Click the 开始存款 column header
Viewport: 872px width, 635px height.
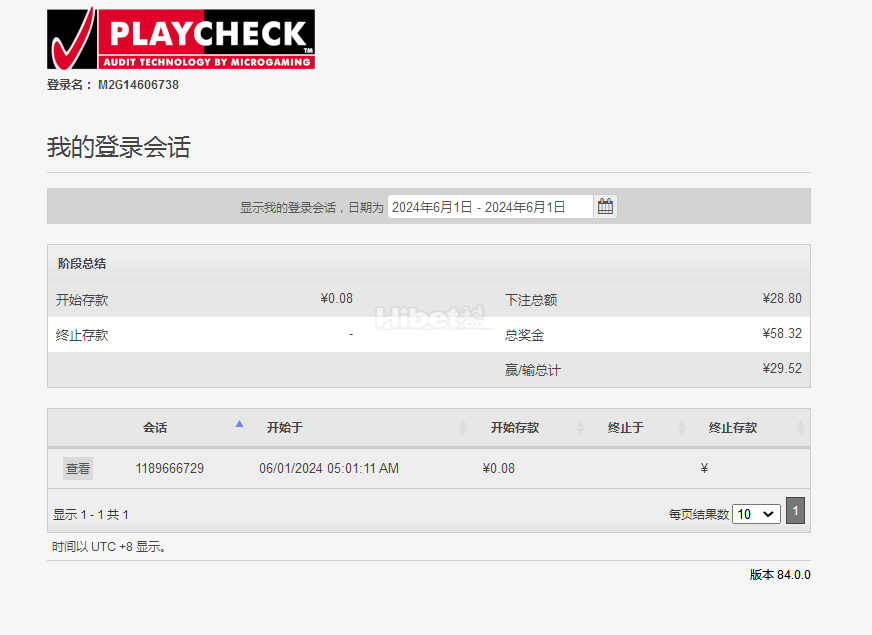point(515,428)
